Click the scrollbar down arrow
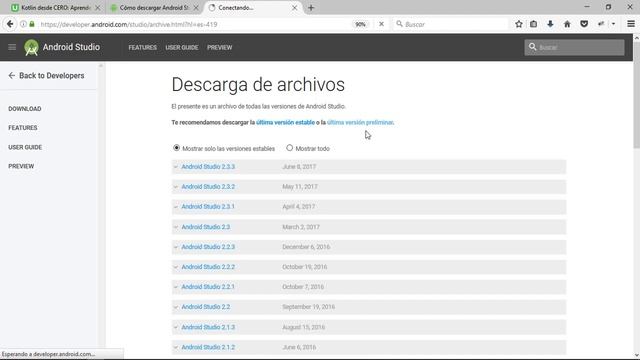The width and height of the screenshot is (640, 360). pyautogui.click(x=636, y=355)
